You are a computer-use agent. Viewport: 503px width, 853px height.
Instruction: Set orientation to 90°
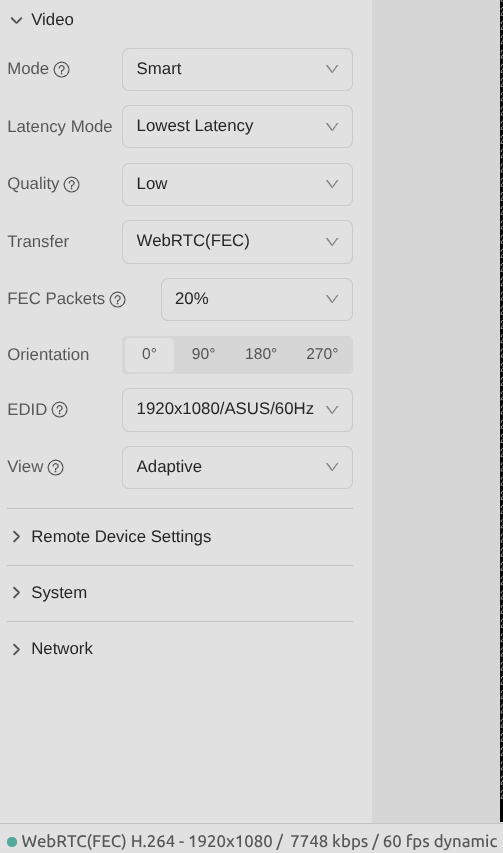click(x=203, y=355)
